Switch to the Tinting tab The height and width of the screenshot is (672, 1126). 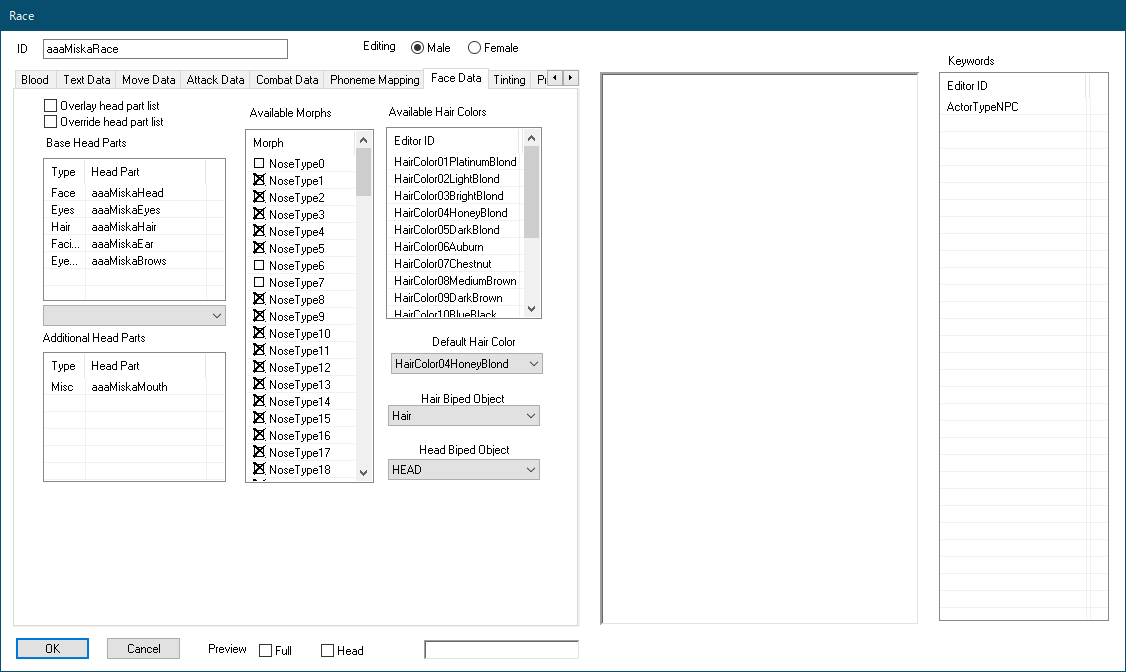[x=509, y=80]
